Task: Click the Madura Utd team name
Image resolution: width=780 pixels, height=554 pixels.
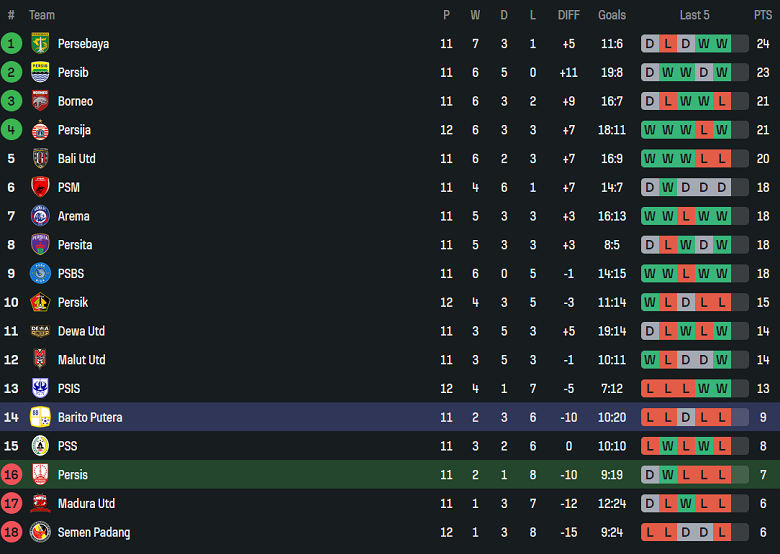Action: tap(86, 503)
